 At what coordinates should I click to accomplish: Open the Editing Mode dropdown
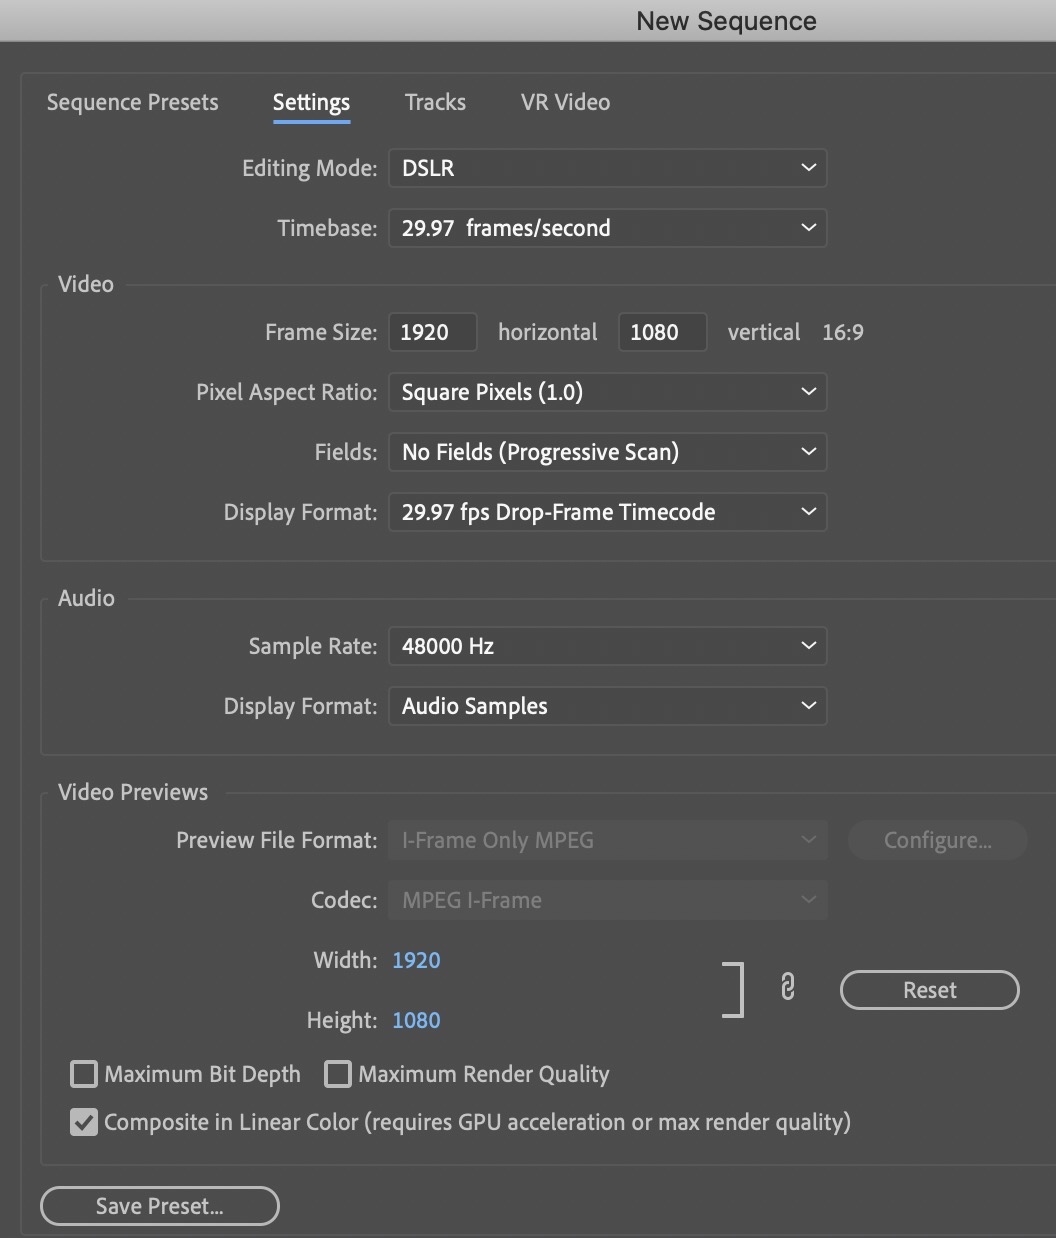(x=608, y=168)
